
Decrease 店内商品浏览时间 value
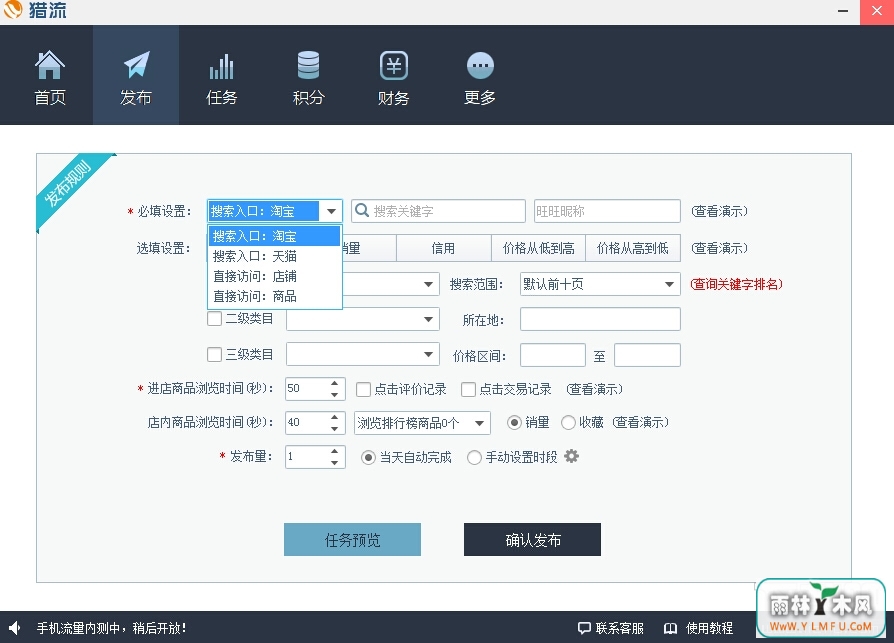point(335,429)
